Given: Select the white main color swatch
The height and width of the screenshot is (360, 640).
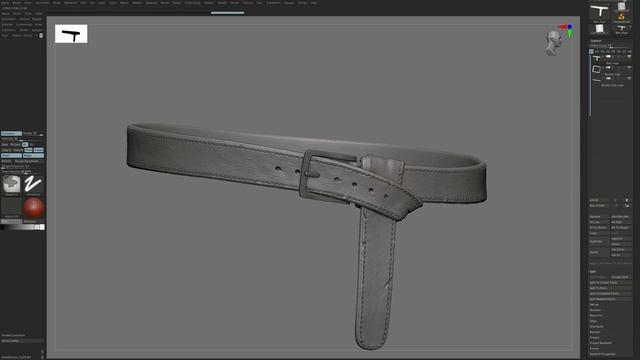Looking at the screenshot, I should [x=42, y=227].
